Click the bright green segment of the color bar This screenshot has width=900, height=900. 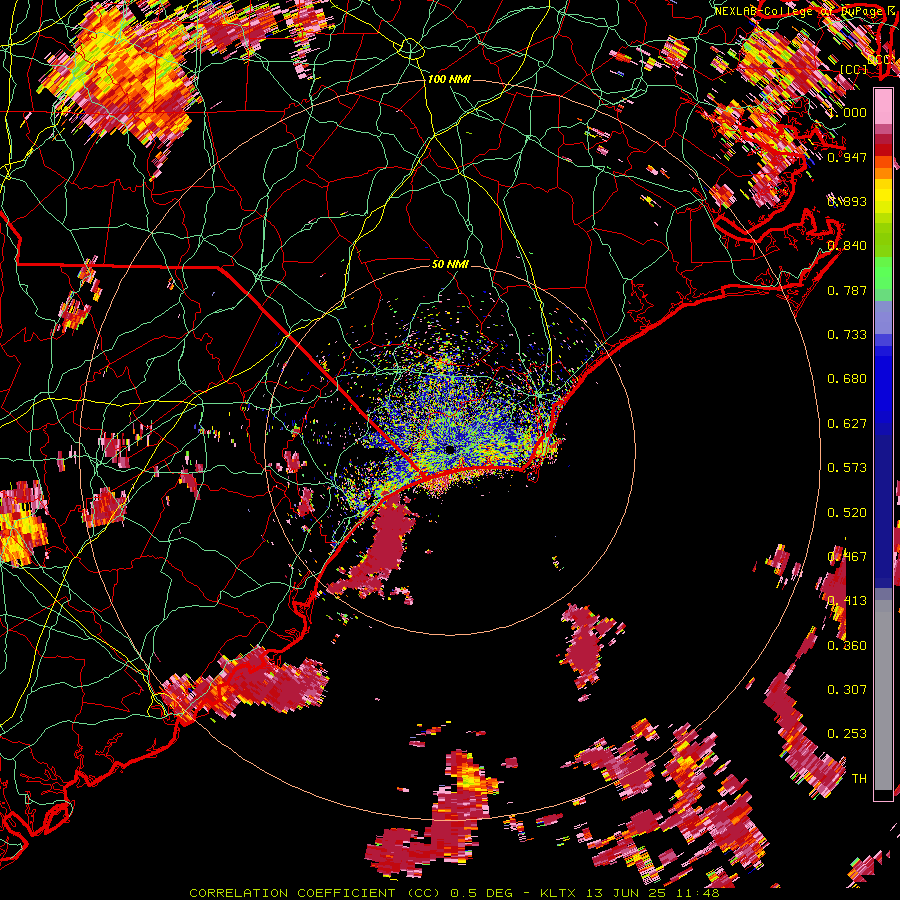[883, 274]
